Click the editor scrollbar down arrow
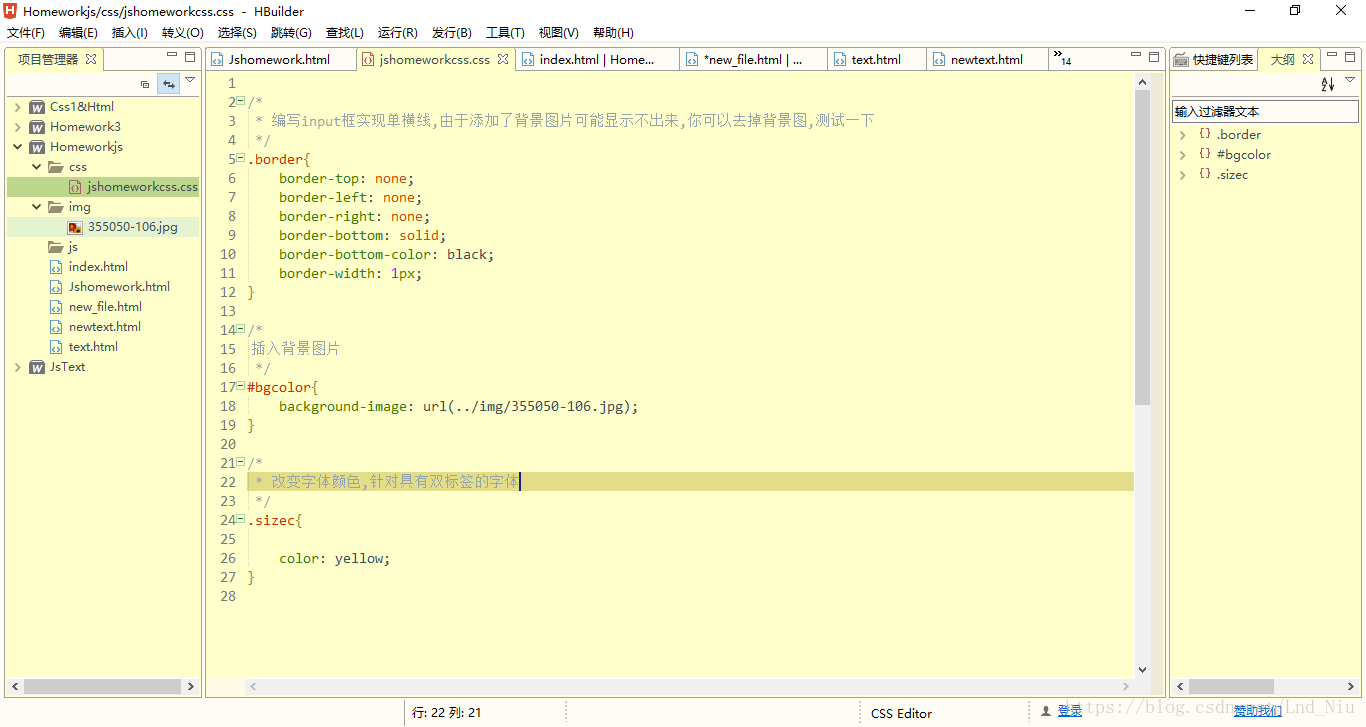The height and width of the screenshot is (727, 1366). pos(1143,669)
